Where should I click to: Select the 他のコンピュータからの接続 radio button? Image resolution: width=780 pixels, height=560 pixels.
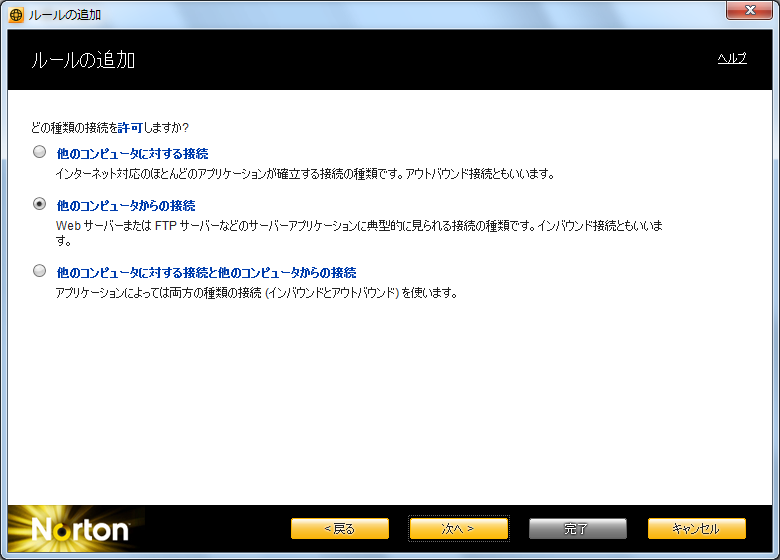tap(39, 204)
